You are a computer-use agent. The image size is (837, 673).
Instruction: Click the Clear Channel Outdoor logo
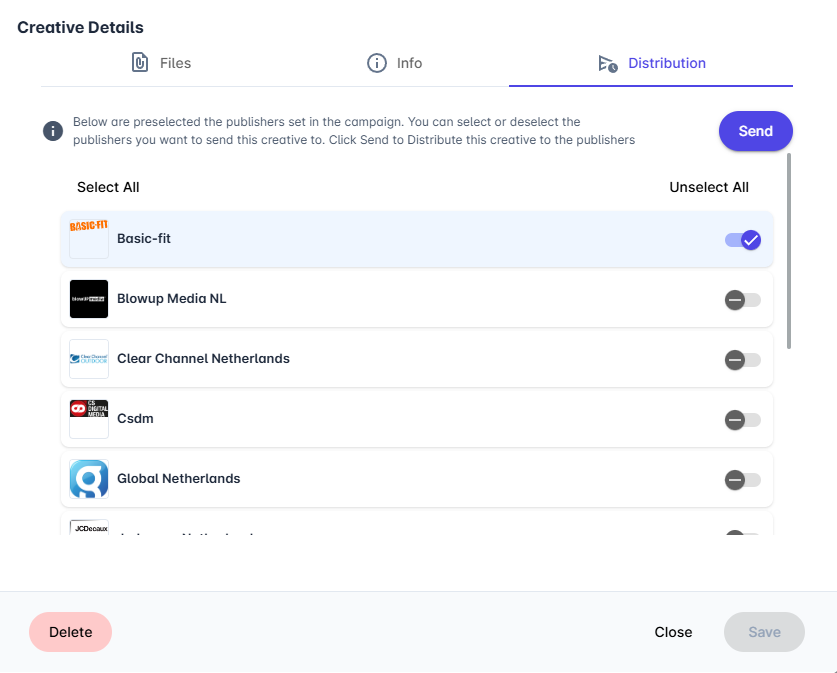[x=89, y=359]
